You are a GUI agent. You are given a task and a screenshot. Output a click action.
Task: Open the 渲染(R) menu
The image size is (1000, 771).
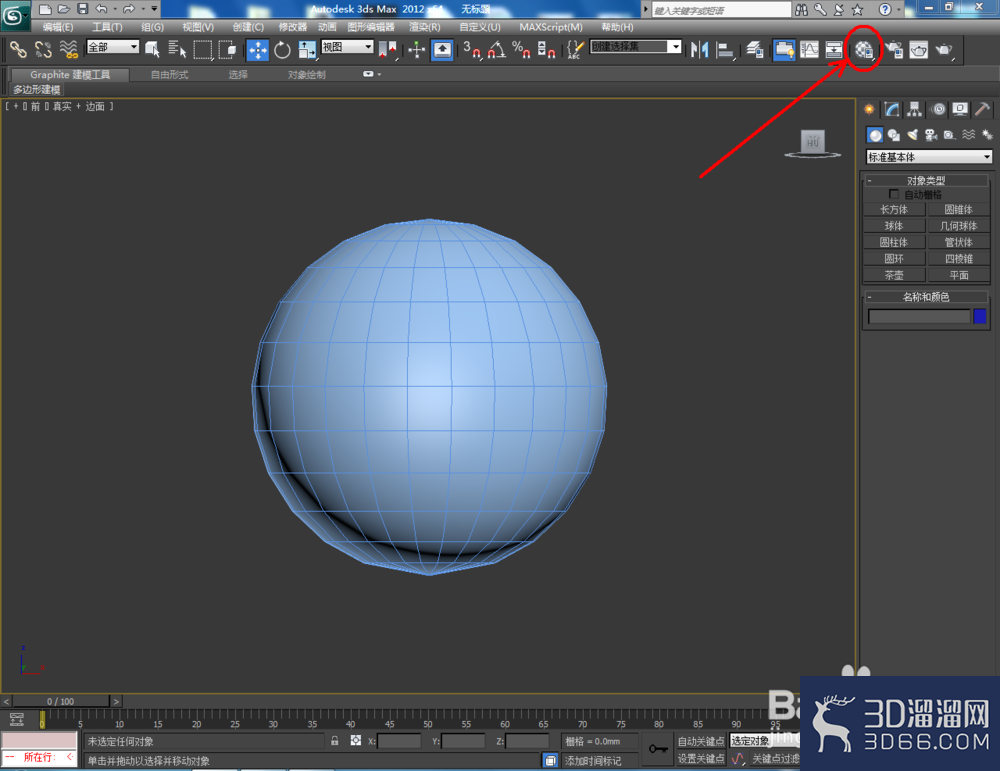tap(425, 27)
